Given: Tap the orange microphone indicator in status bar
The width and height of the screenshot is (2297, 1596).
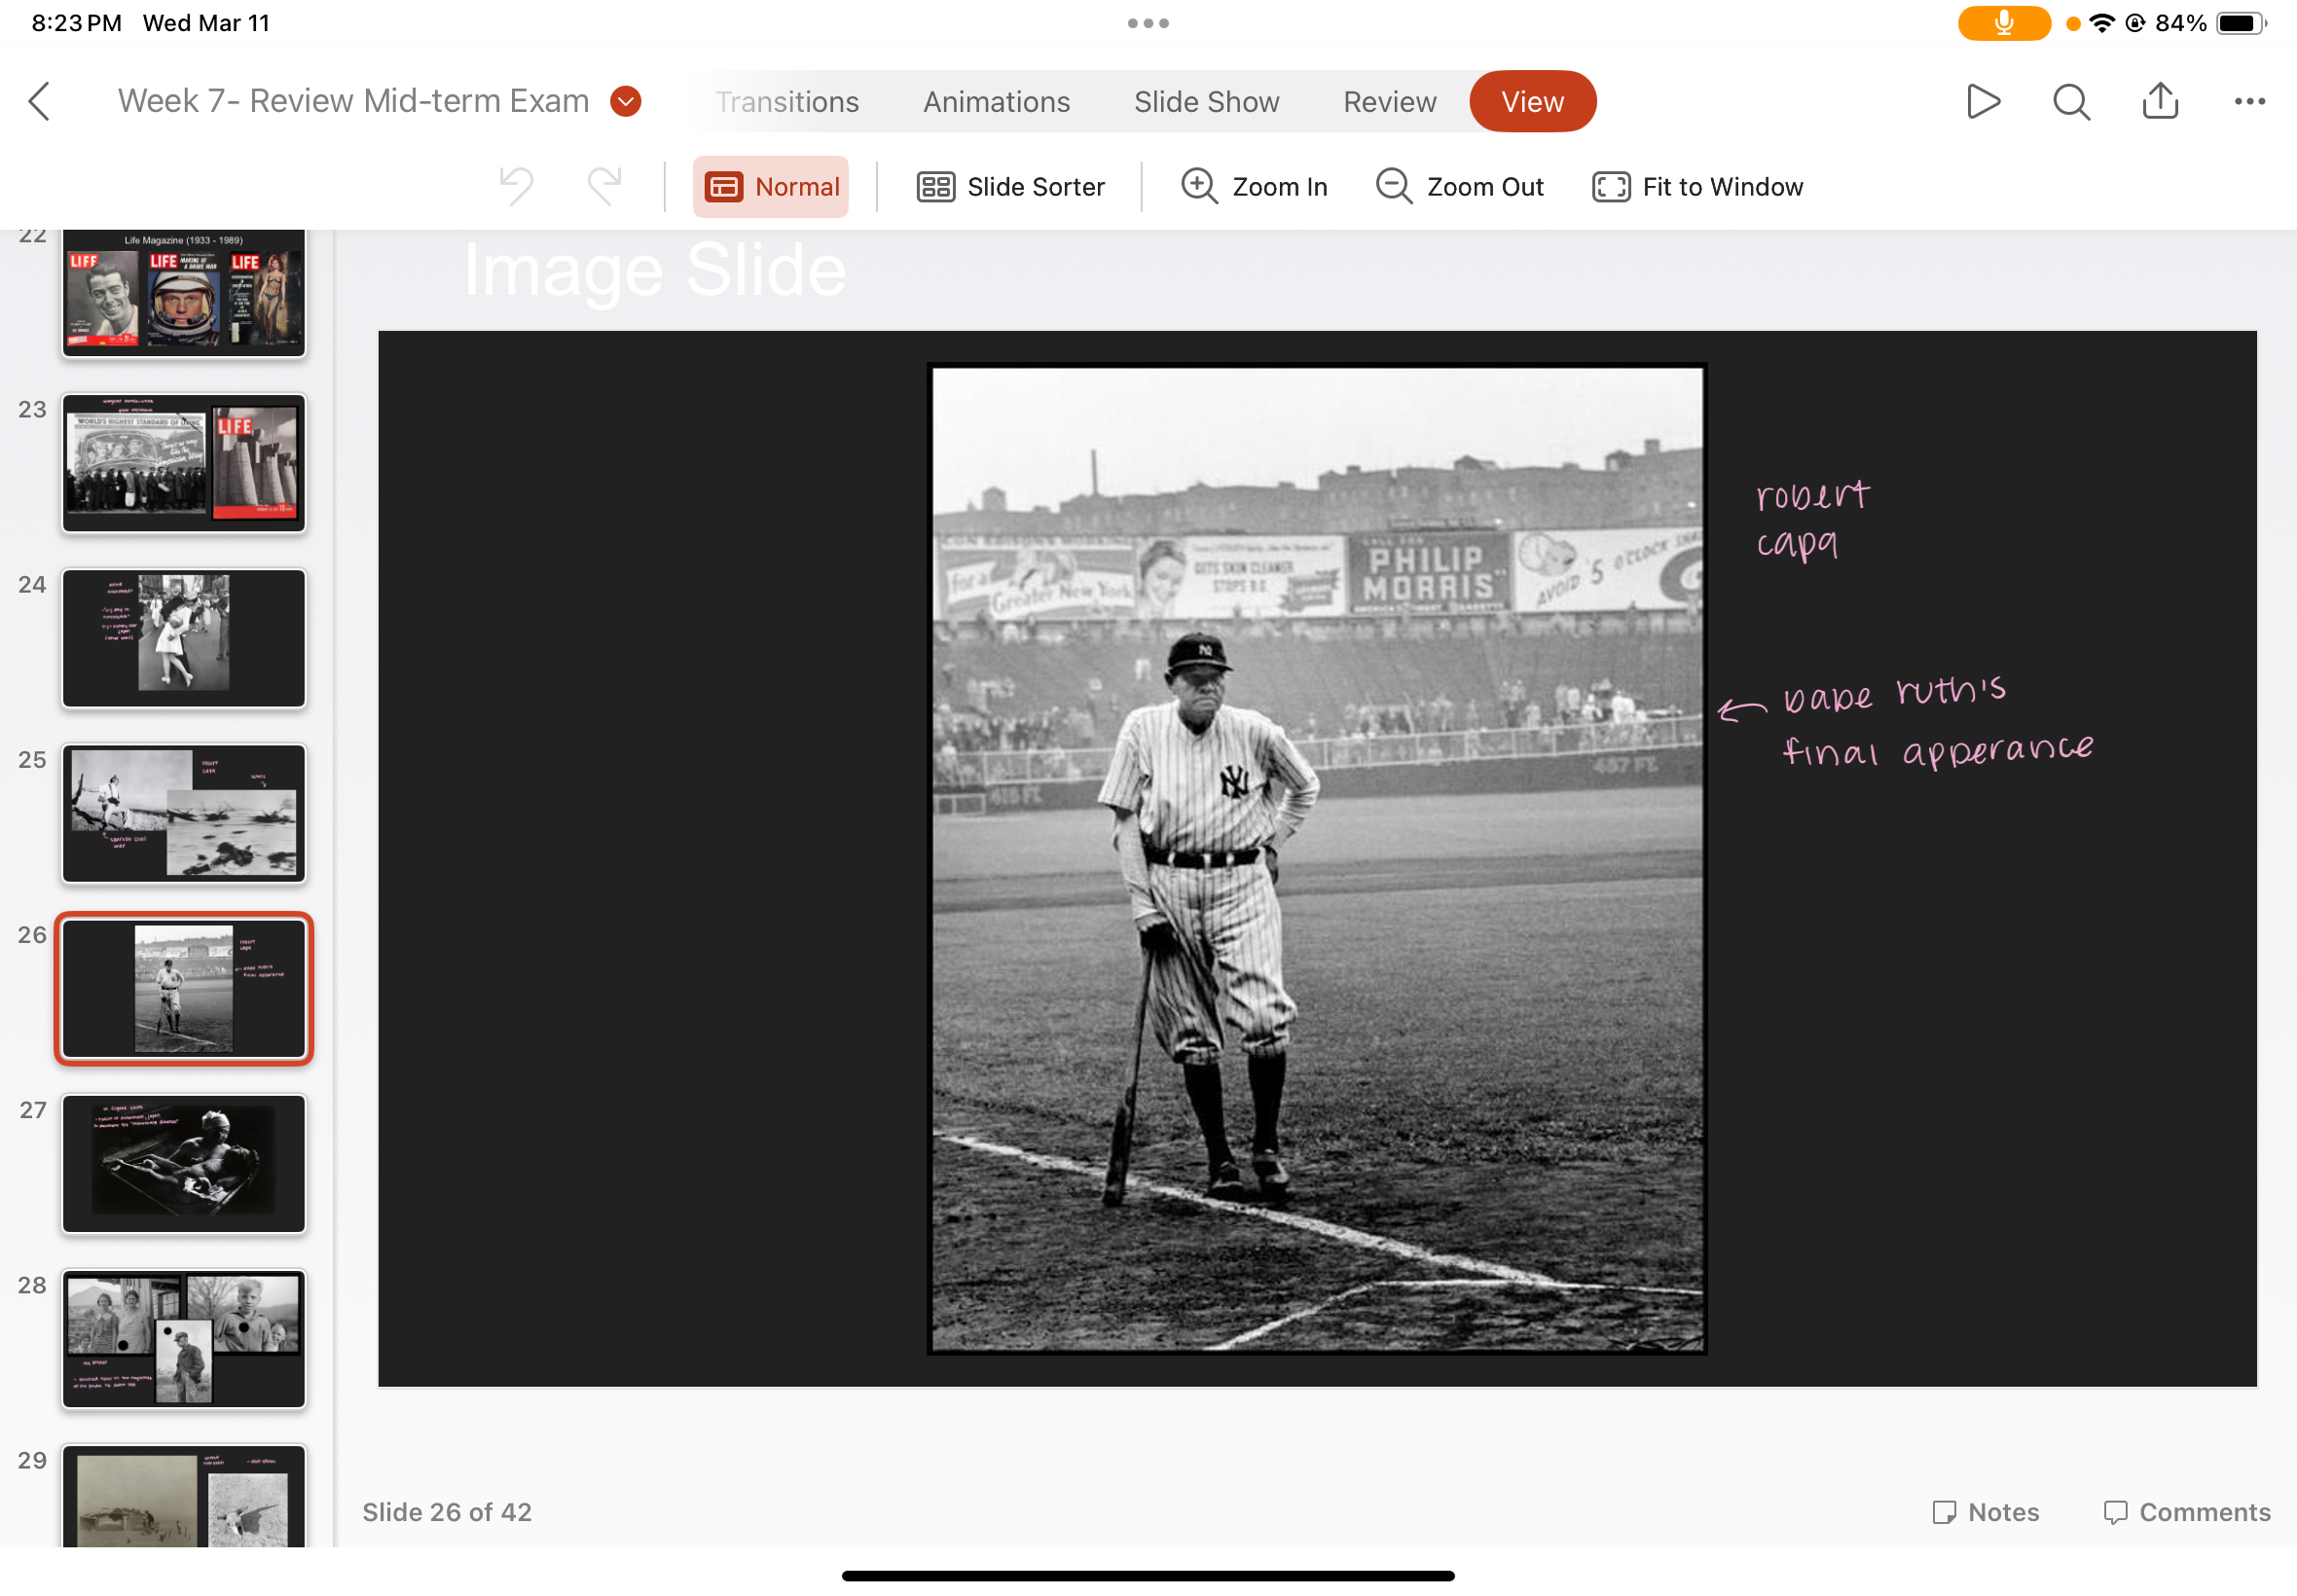Looking at the screenshot, I should [2003, 23].
